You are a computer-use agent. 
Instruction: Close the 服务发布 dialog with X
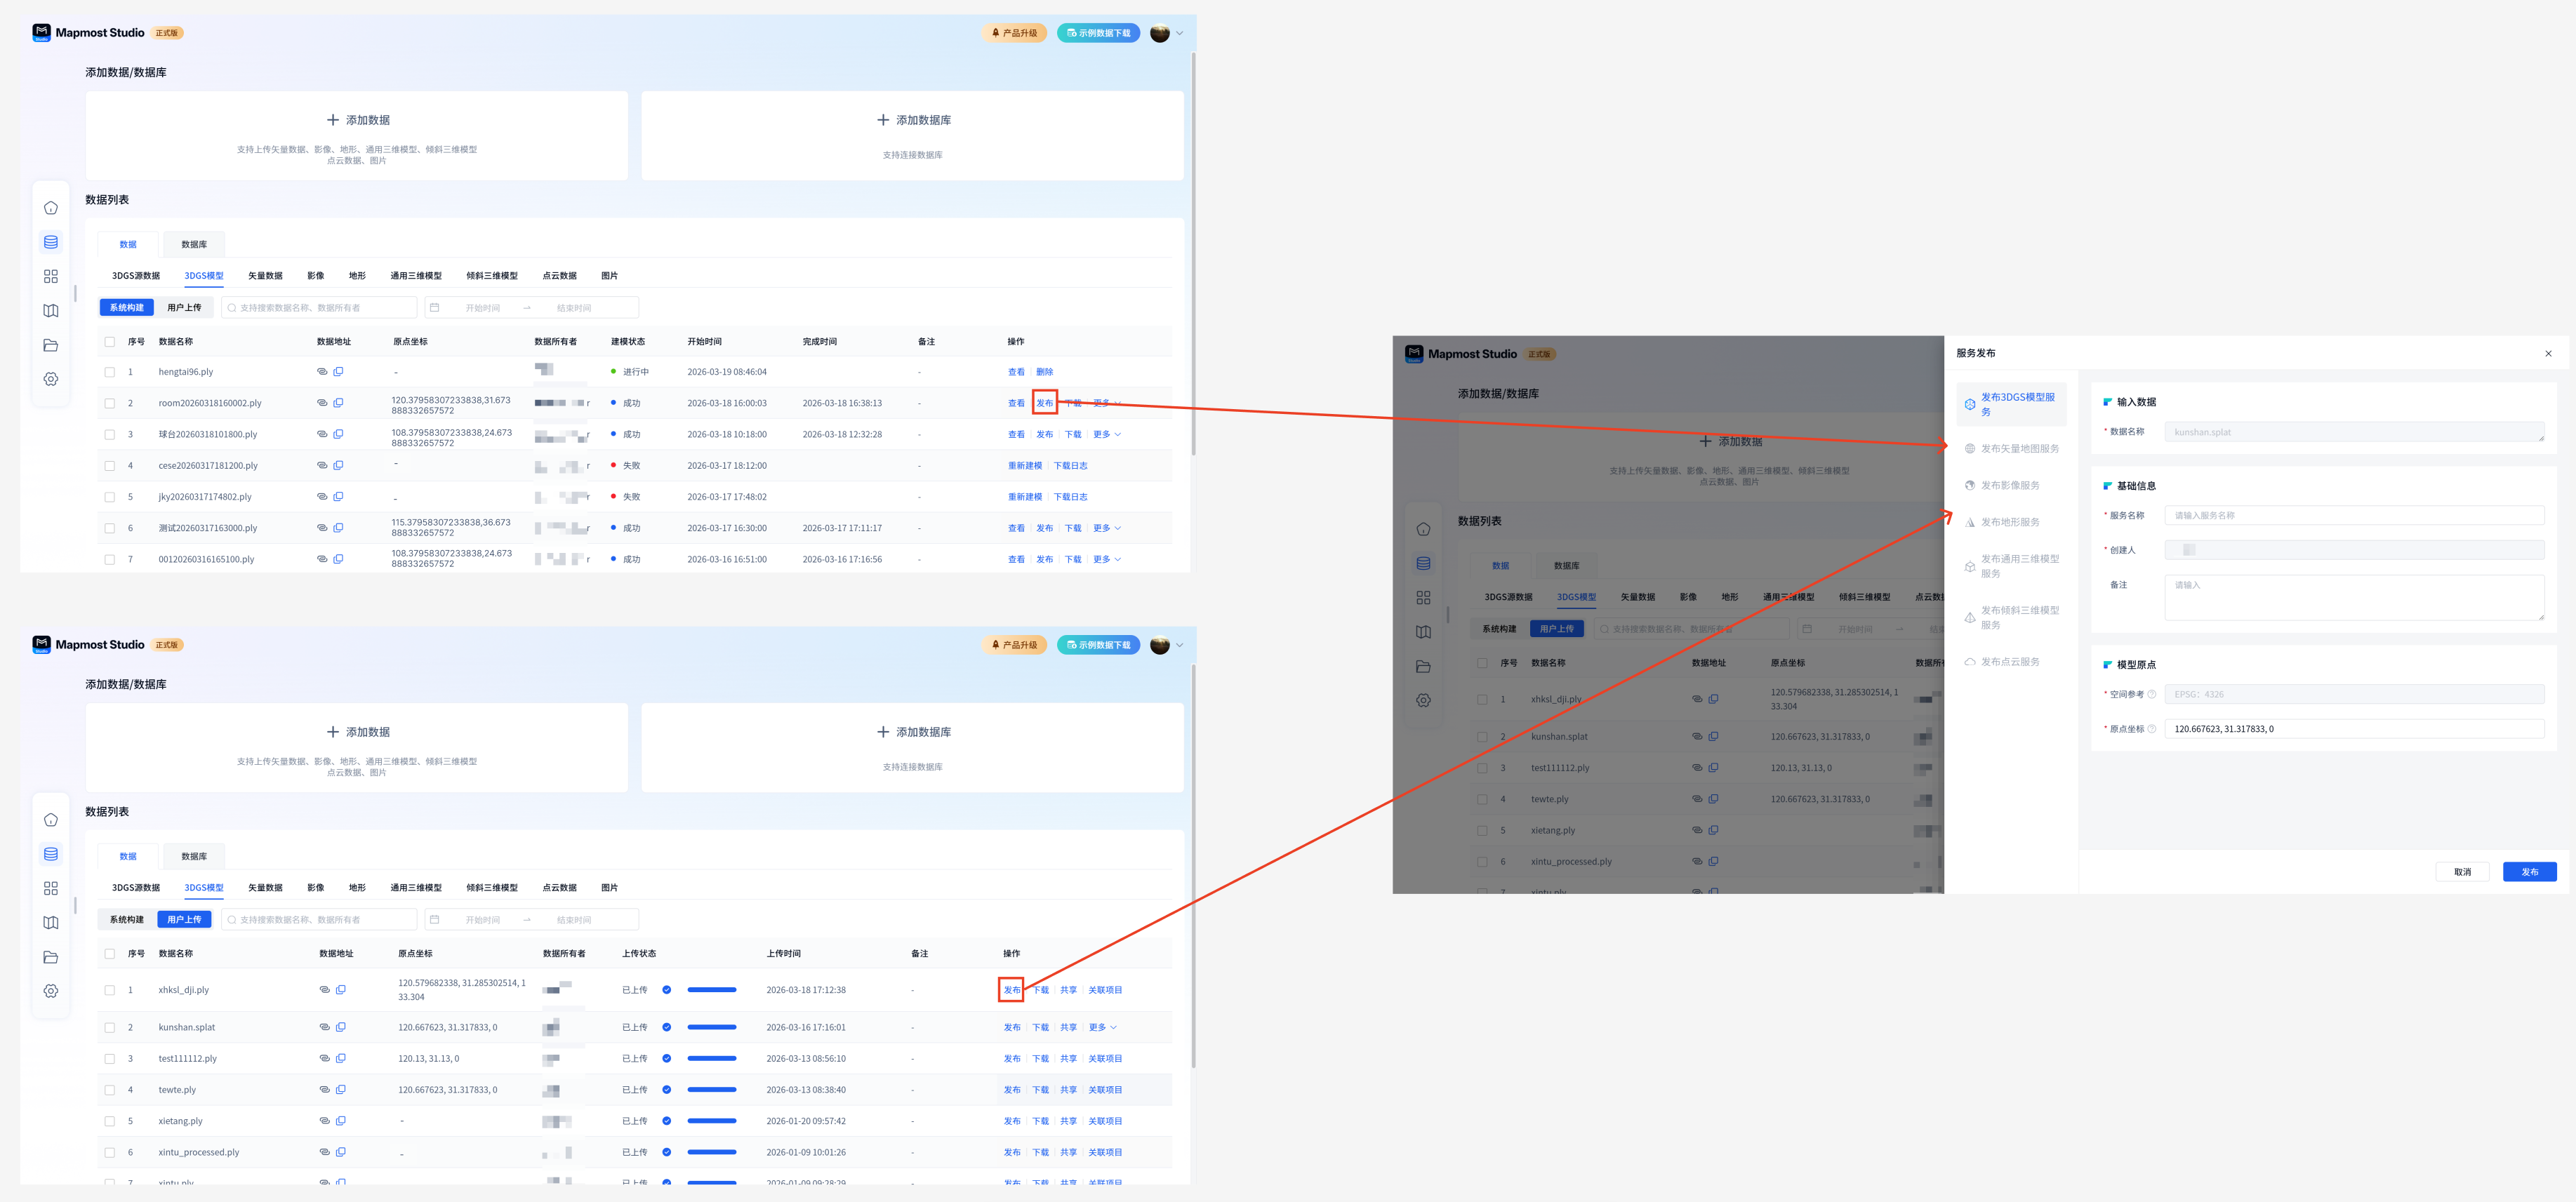(x=2547, y=353)
